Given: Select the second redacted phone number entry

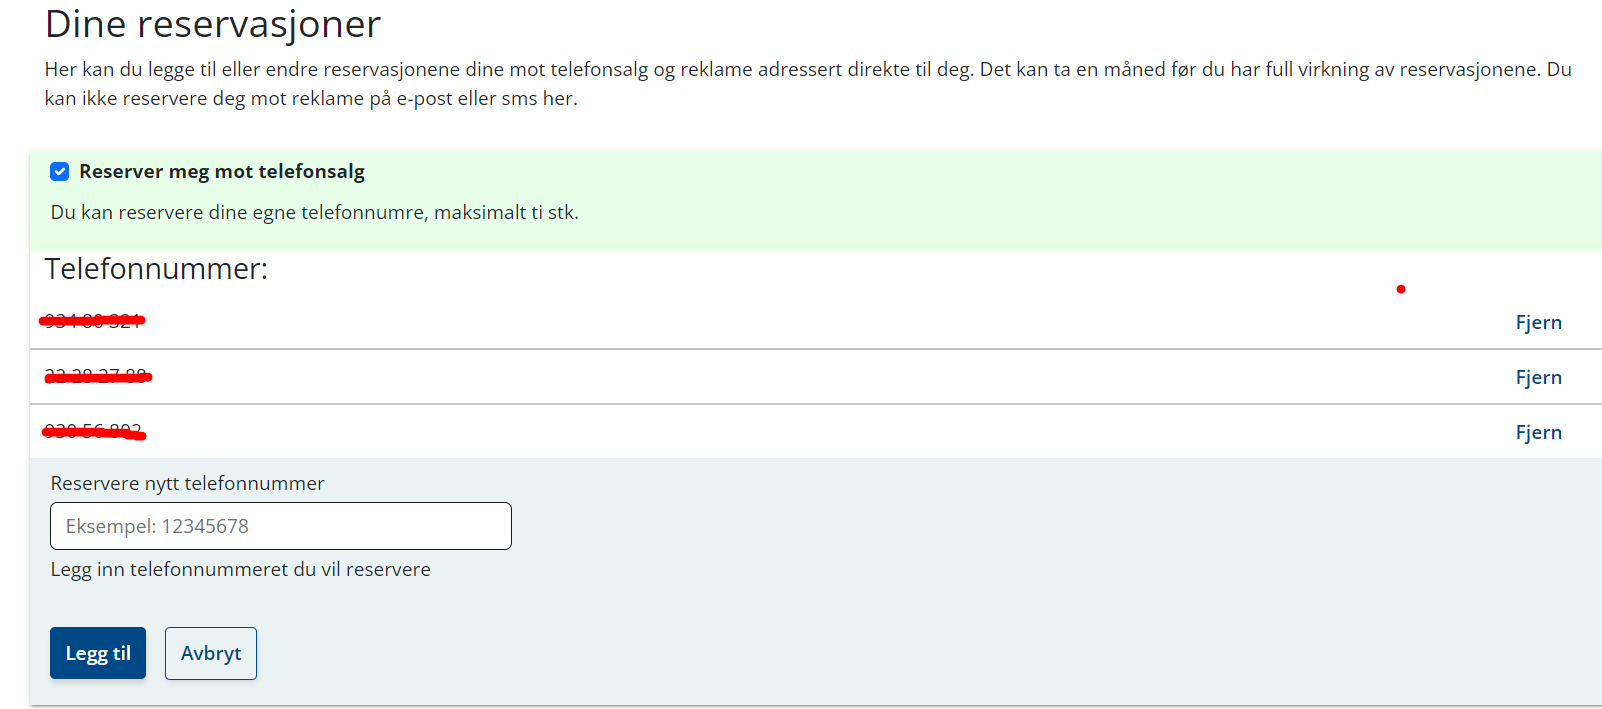Looking at the screenshot, I should point(97,376).
